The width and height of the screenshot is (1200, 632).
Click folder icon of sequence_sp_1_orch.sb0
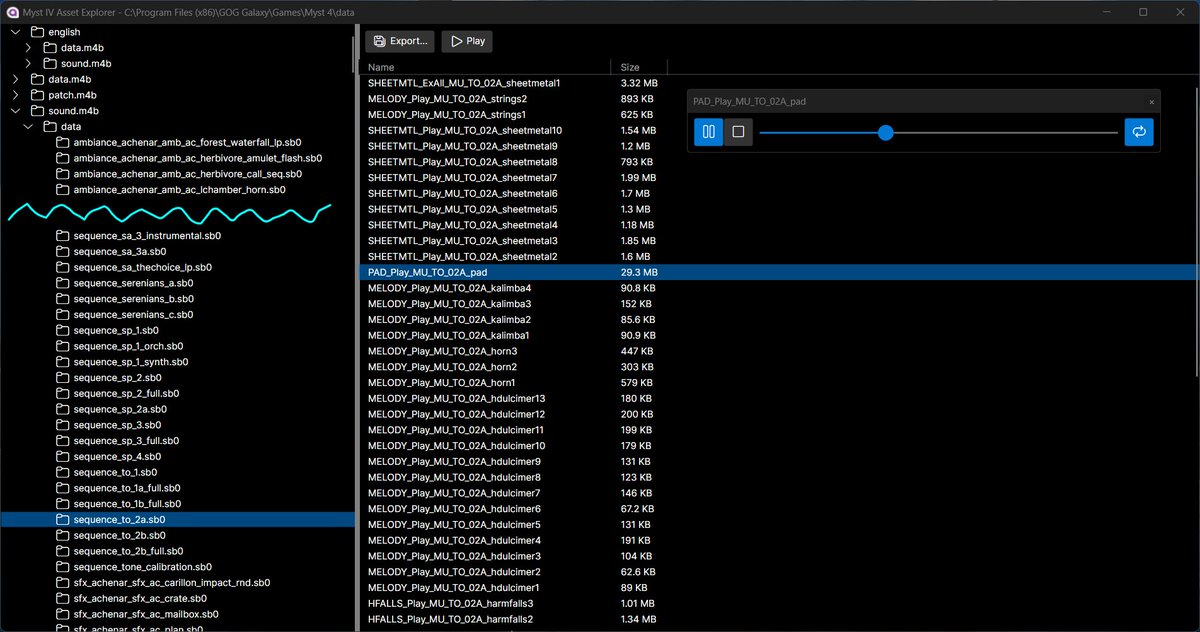tap(63, 346)
